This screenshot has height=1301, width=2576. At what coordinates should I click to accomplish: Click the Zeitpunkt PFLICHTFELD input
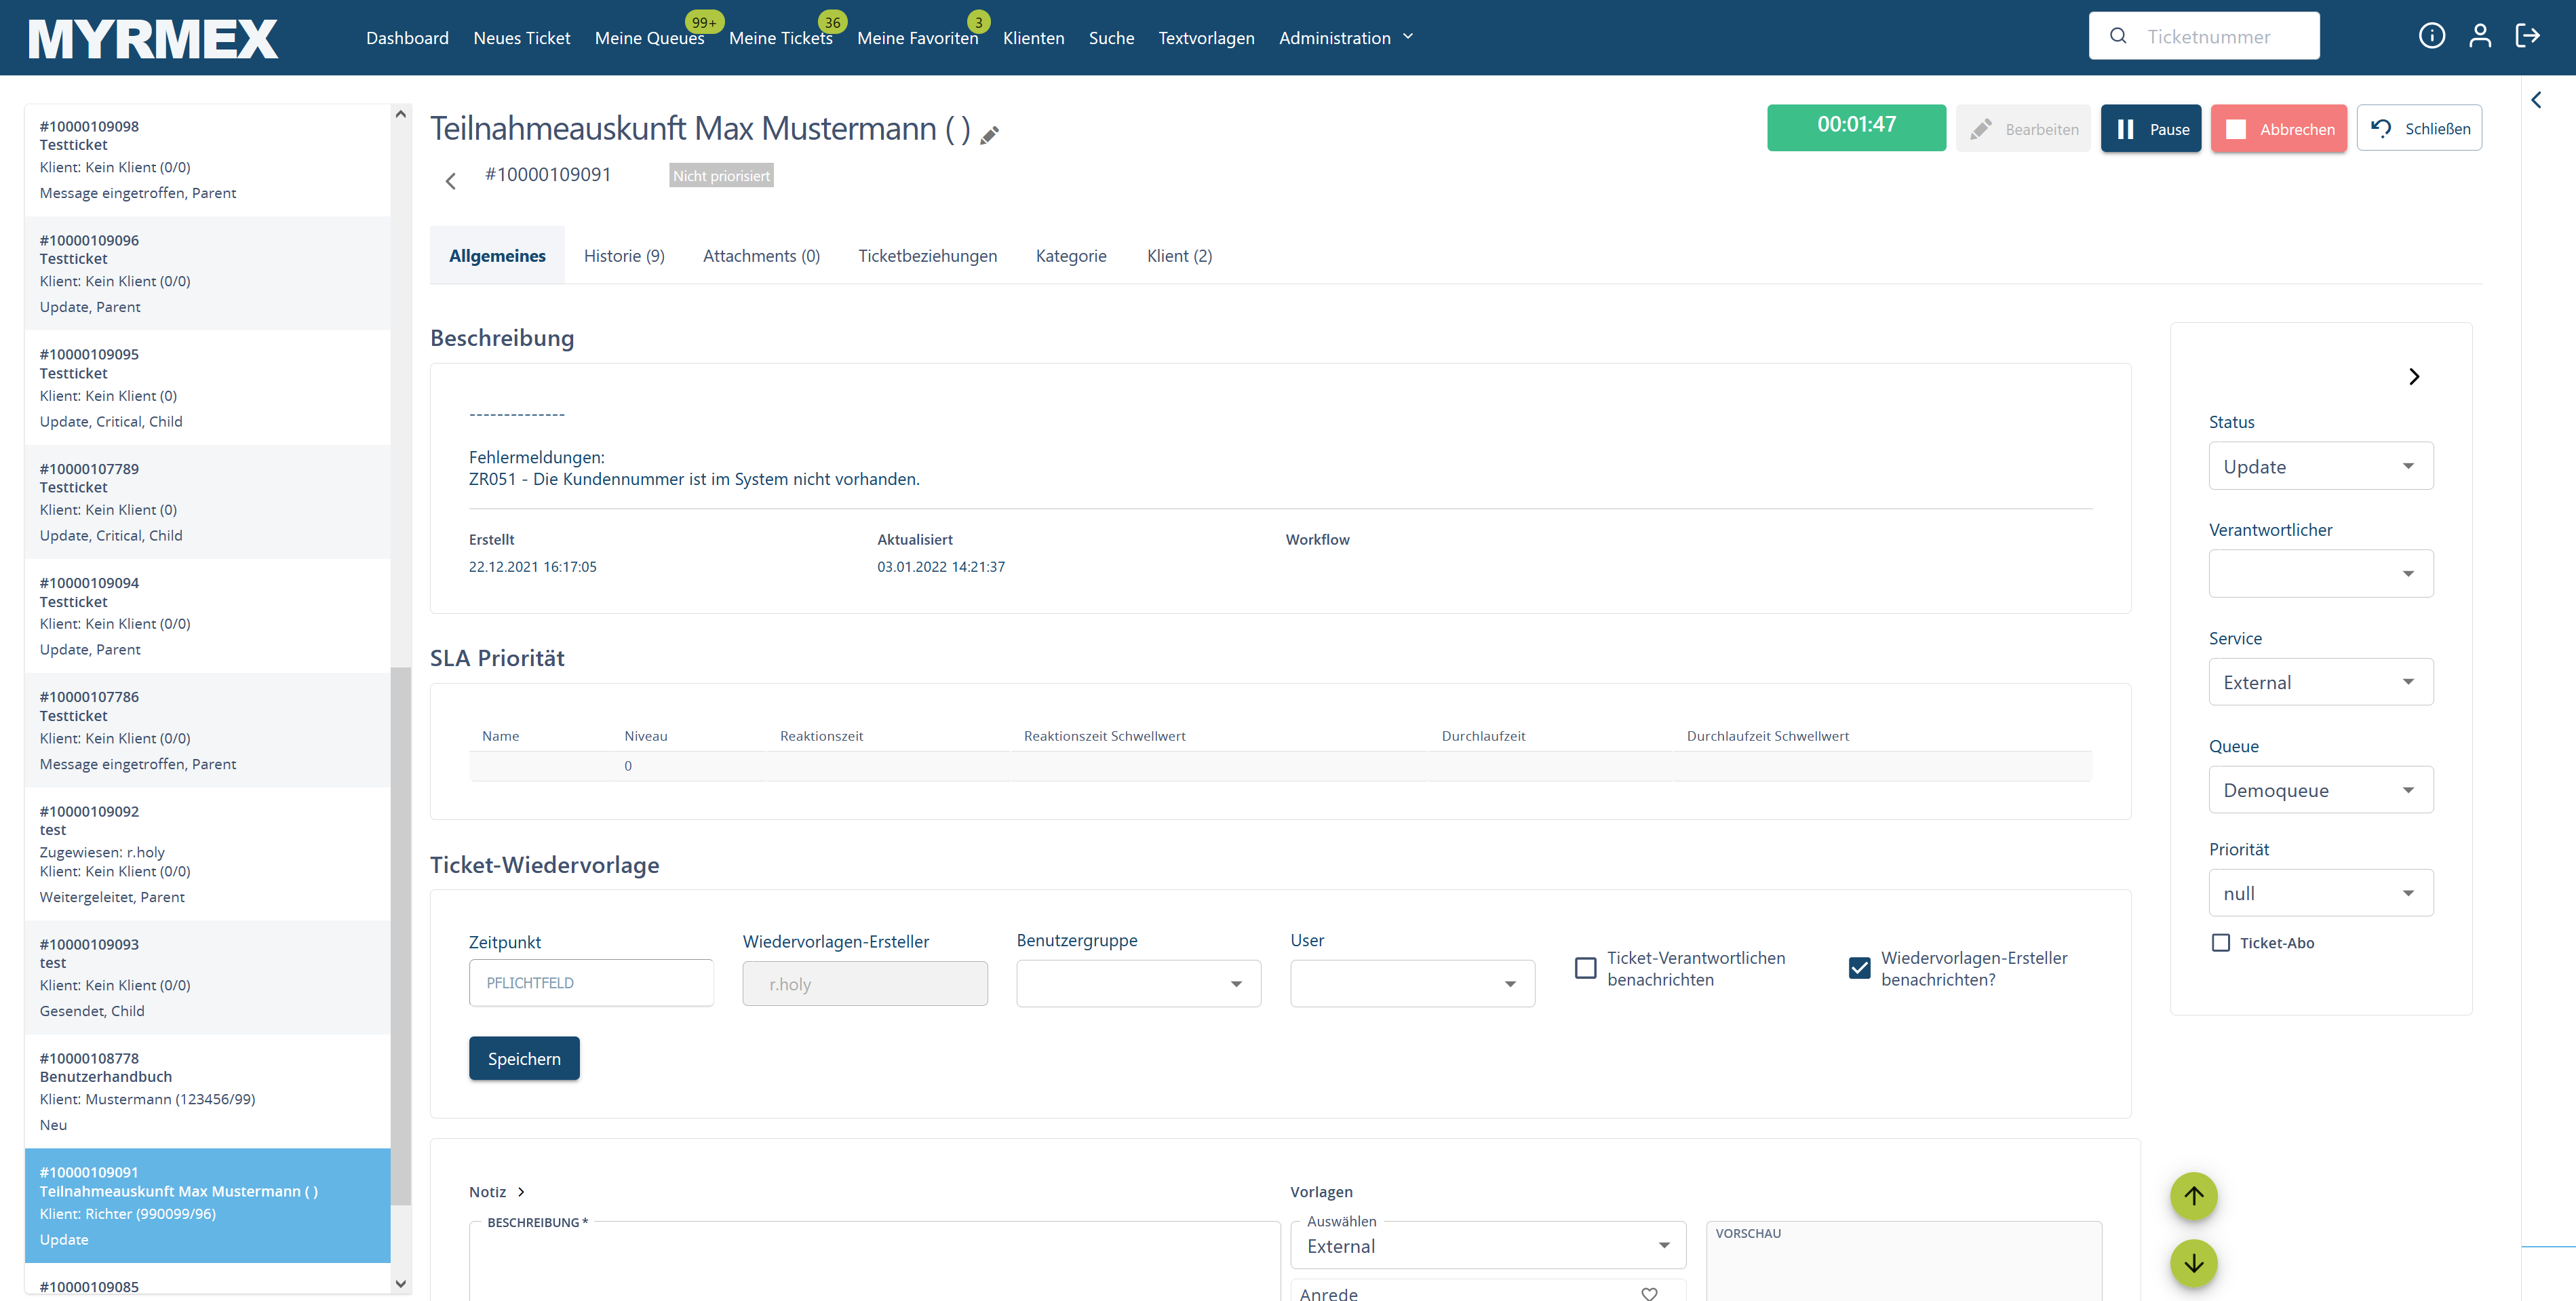[591, 982]
